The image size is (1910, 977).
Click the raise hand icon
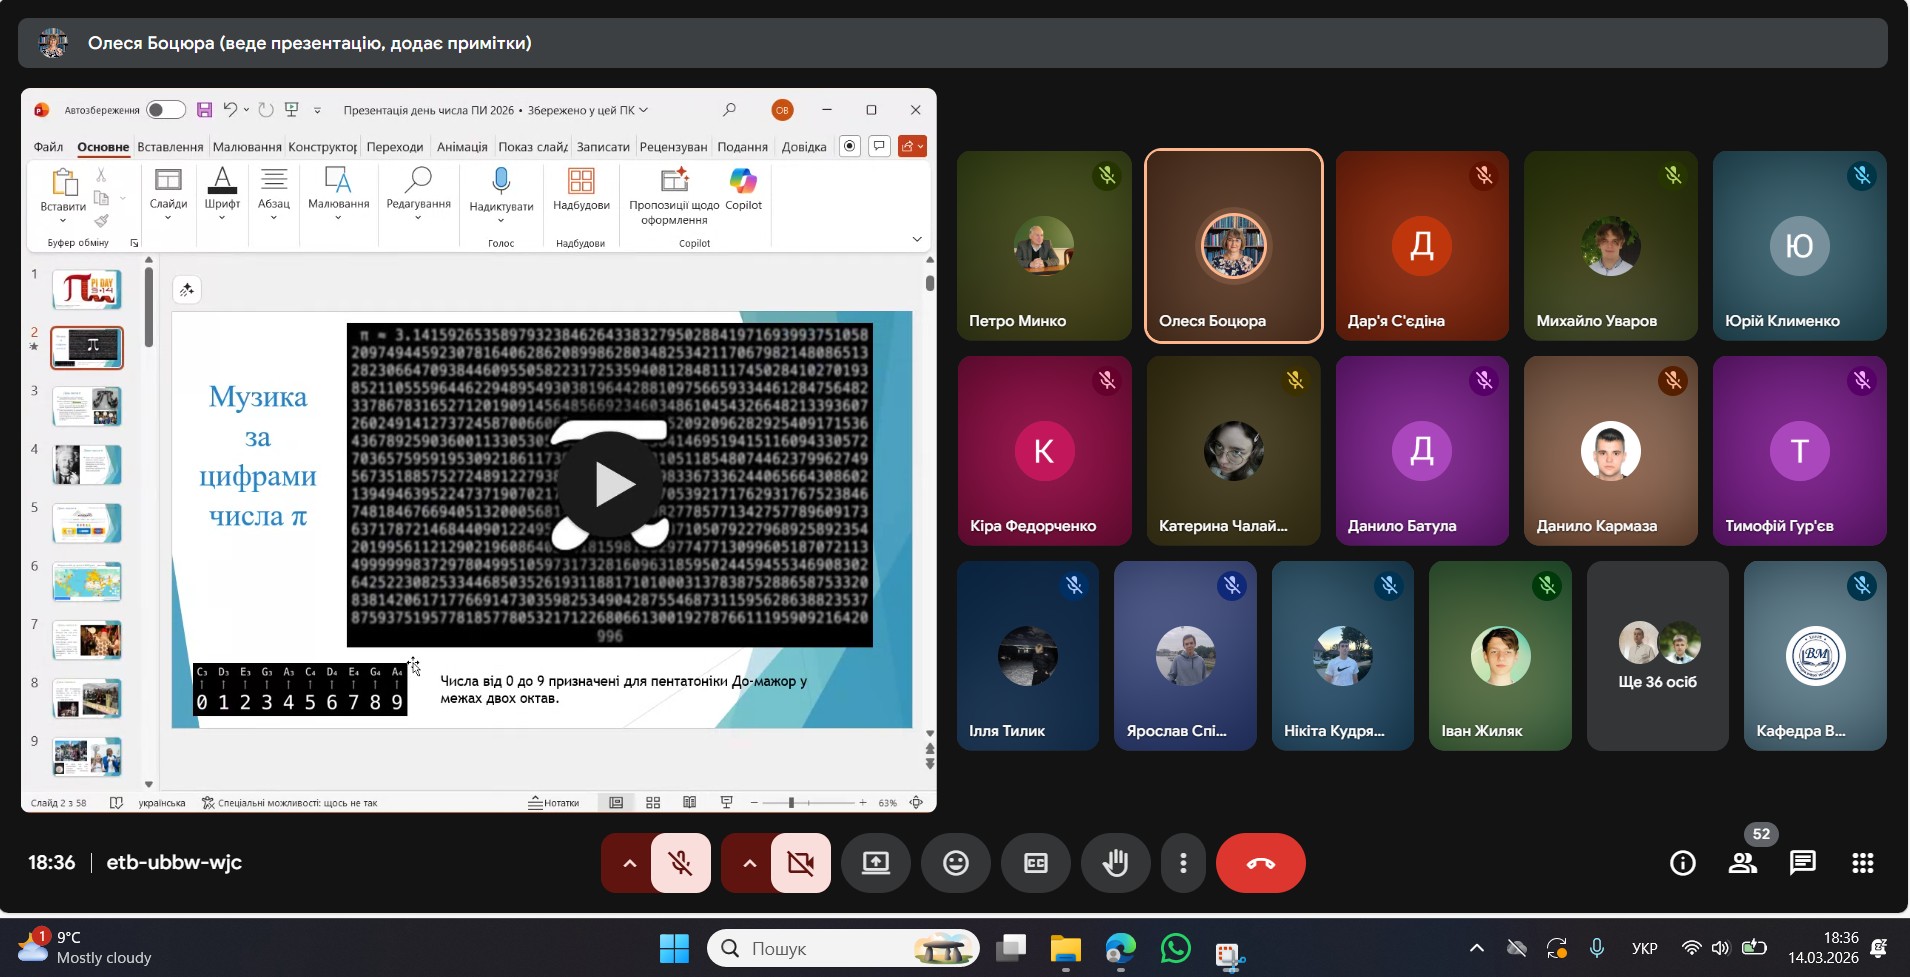[x=1115, y=863]
